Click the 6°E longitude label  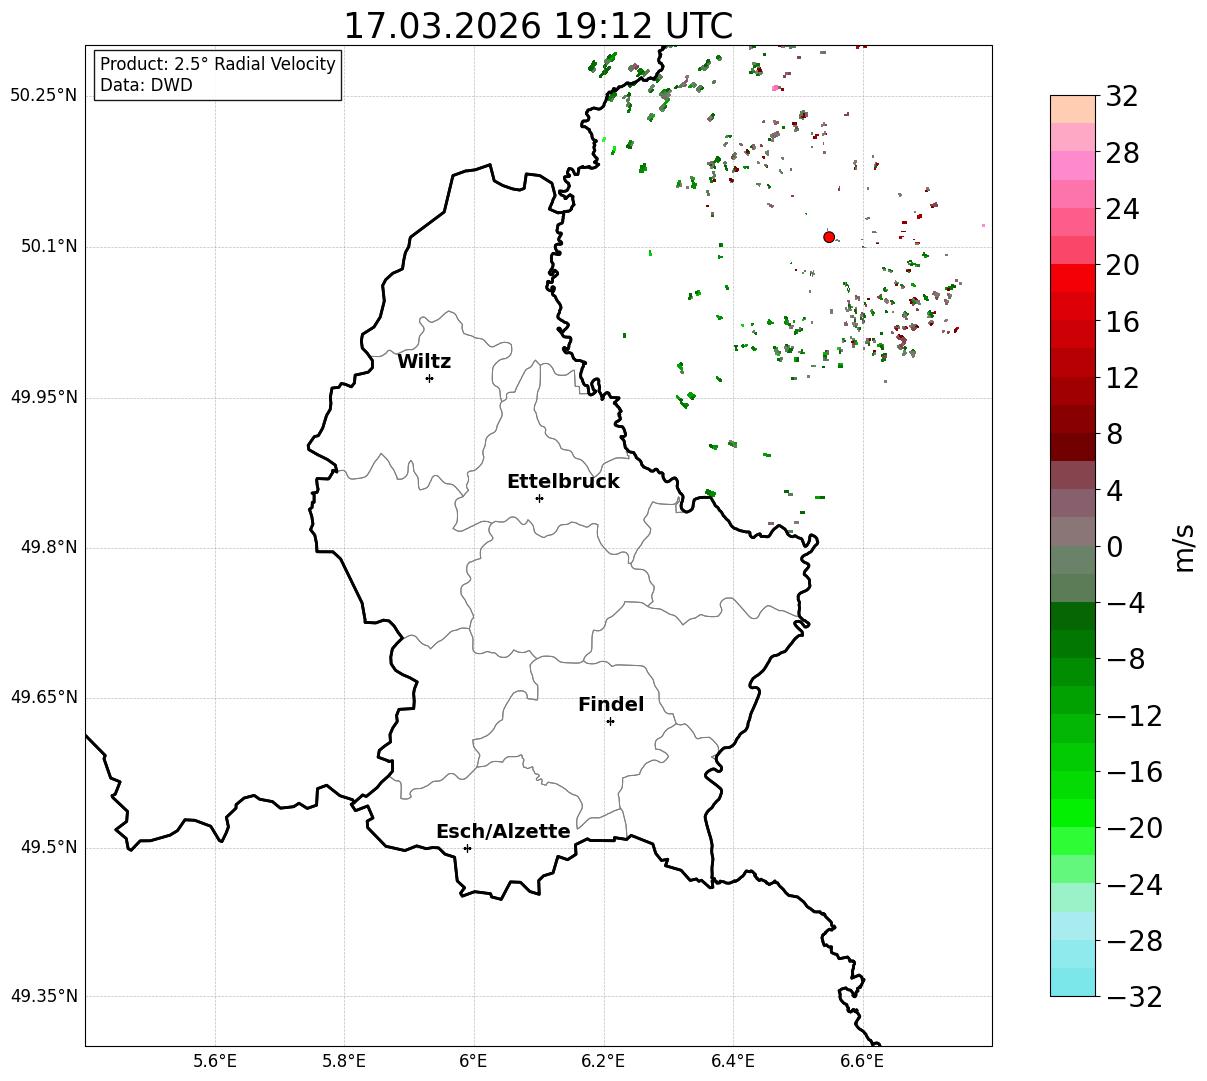[473, 1061]
